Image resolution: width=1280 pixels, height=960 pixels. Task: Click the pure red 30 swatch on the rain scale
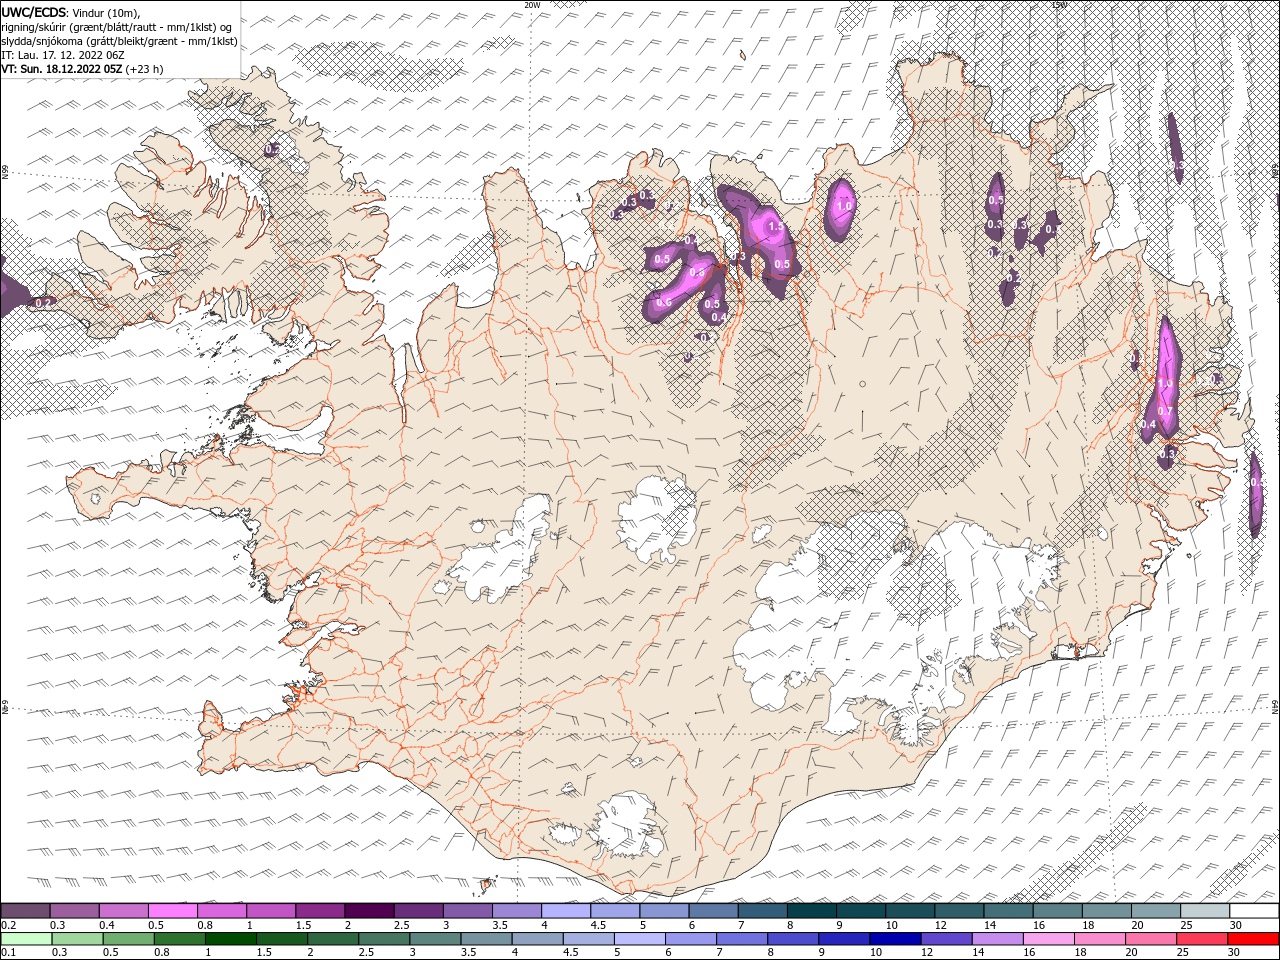[1253, 939]
